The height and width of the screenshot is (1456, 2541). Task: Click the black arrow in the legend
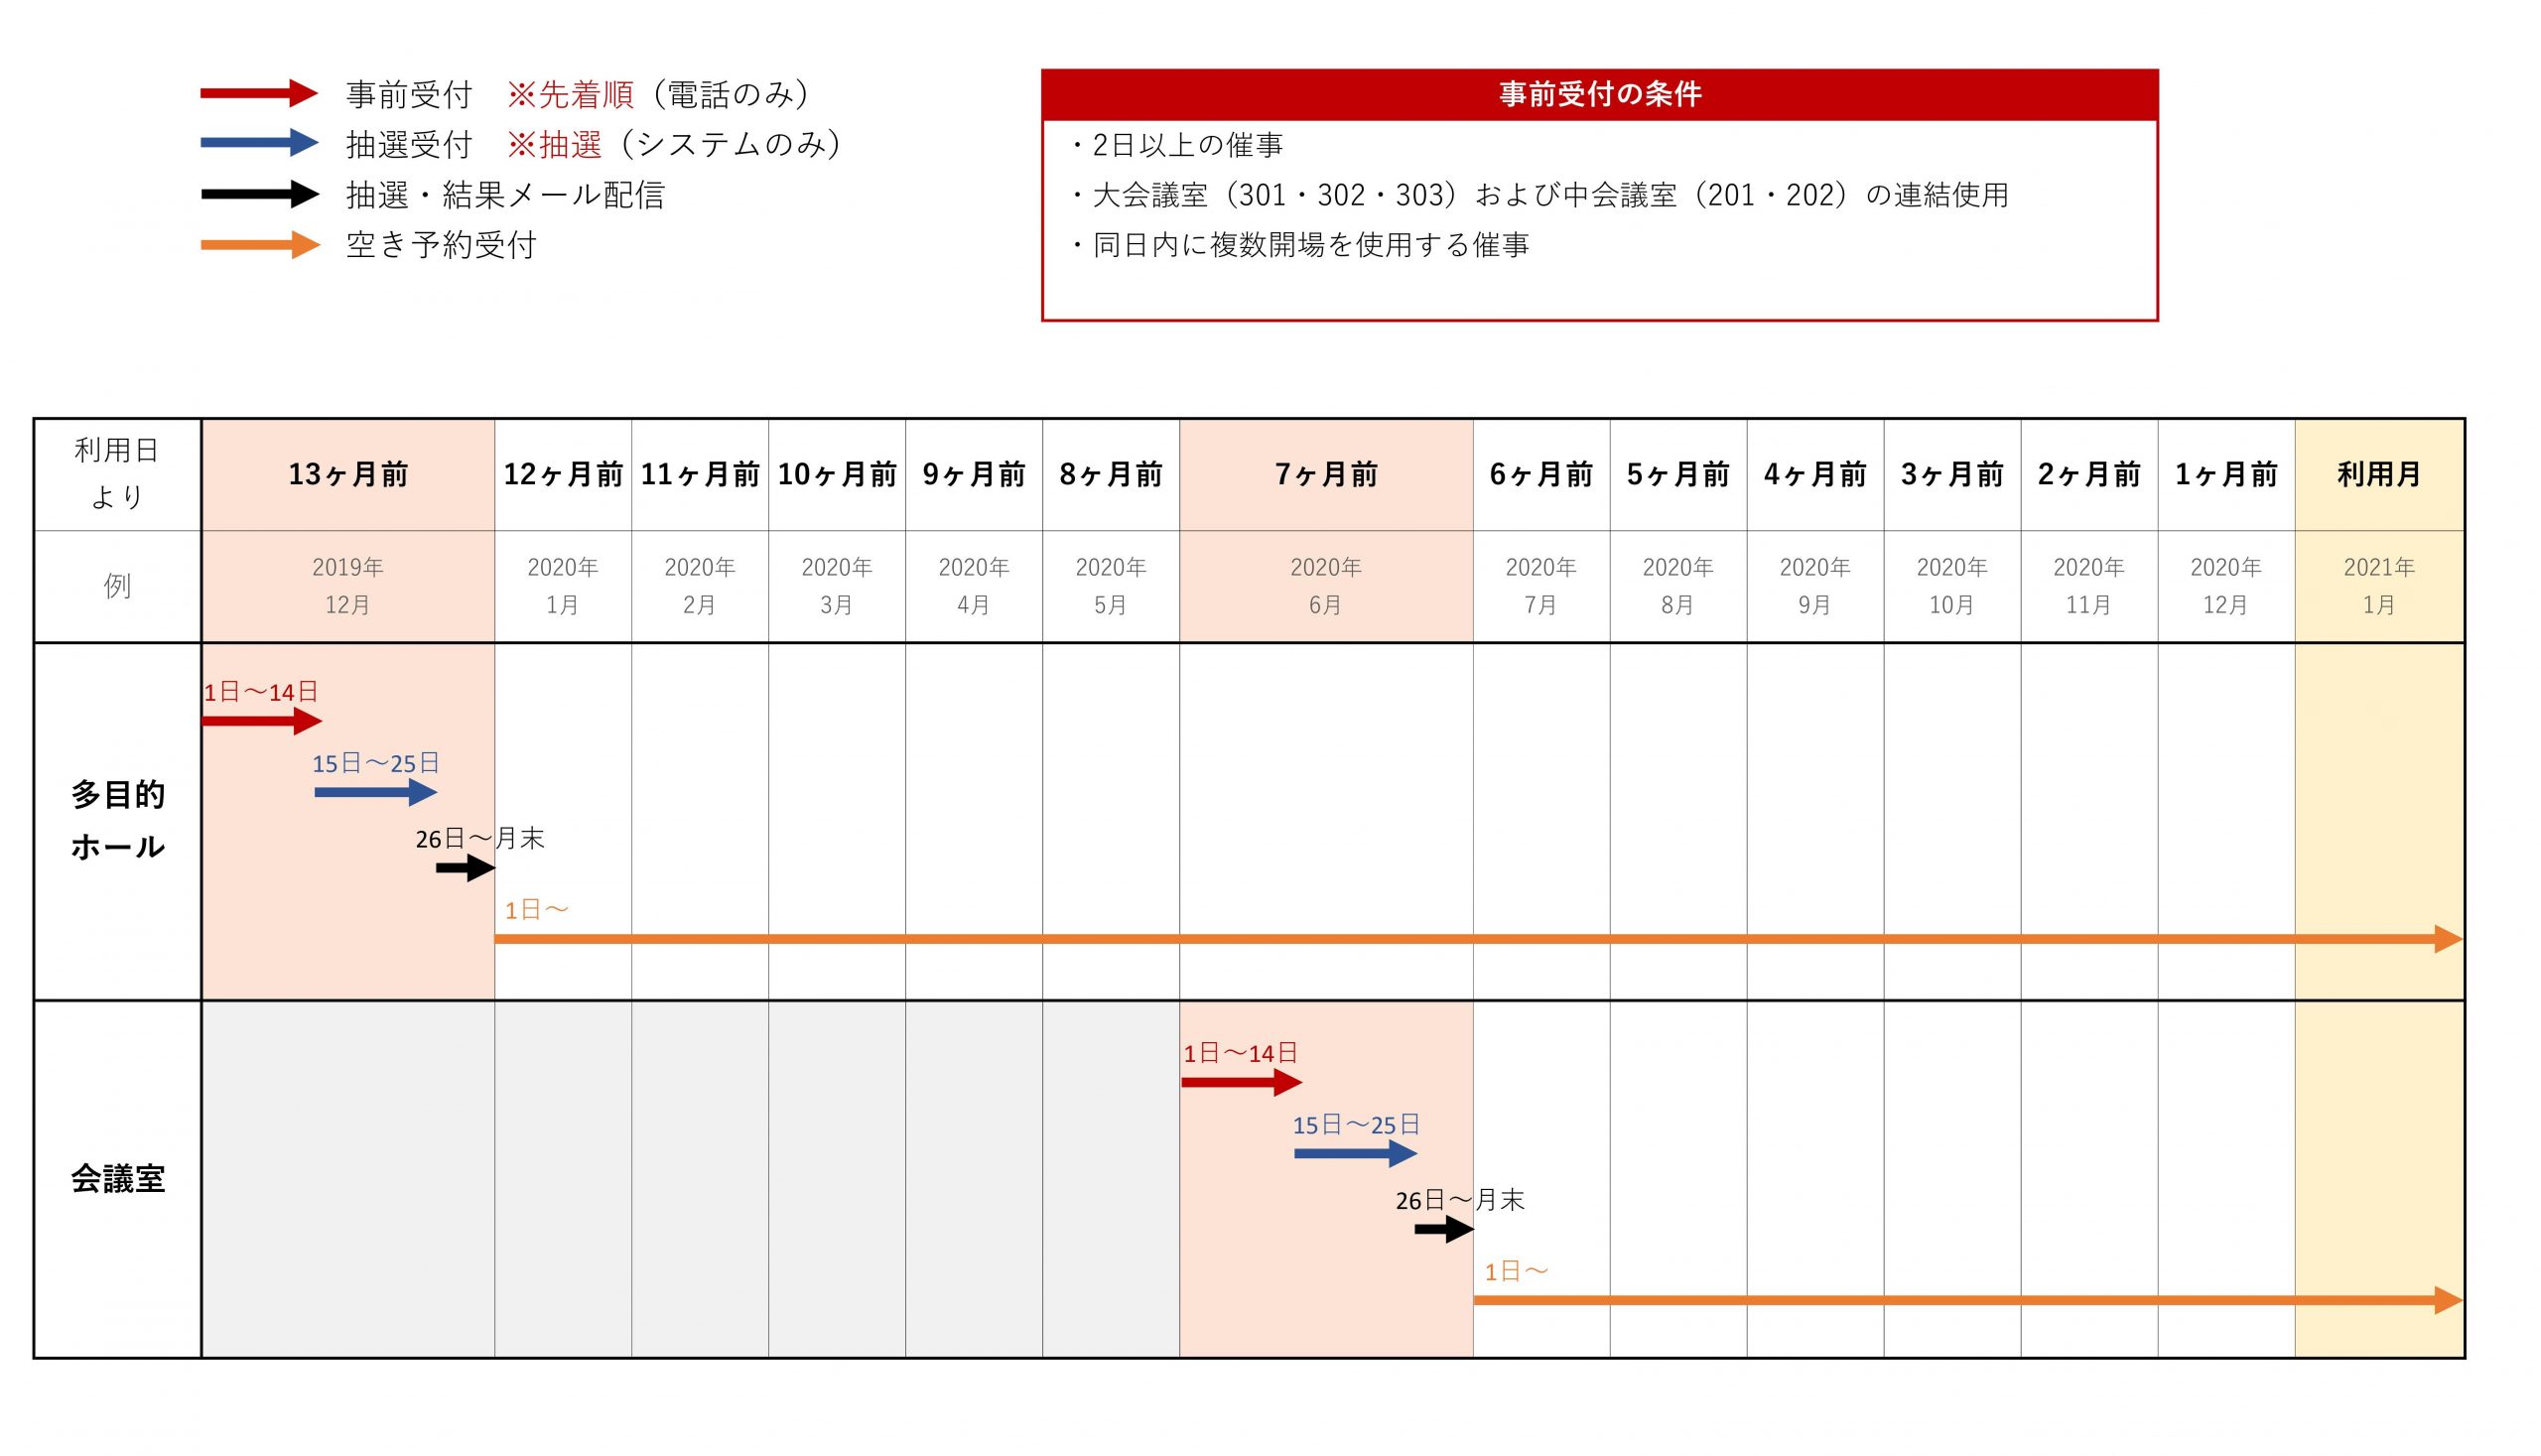click(259, 194)
